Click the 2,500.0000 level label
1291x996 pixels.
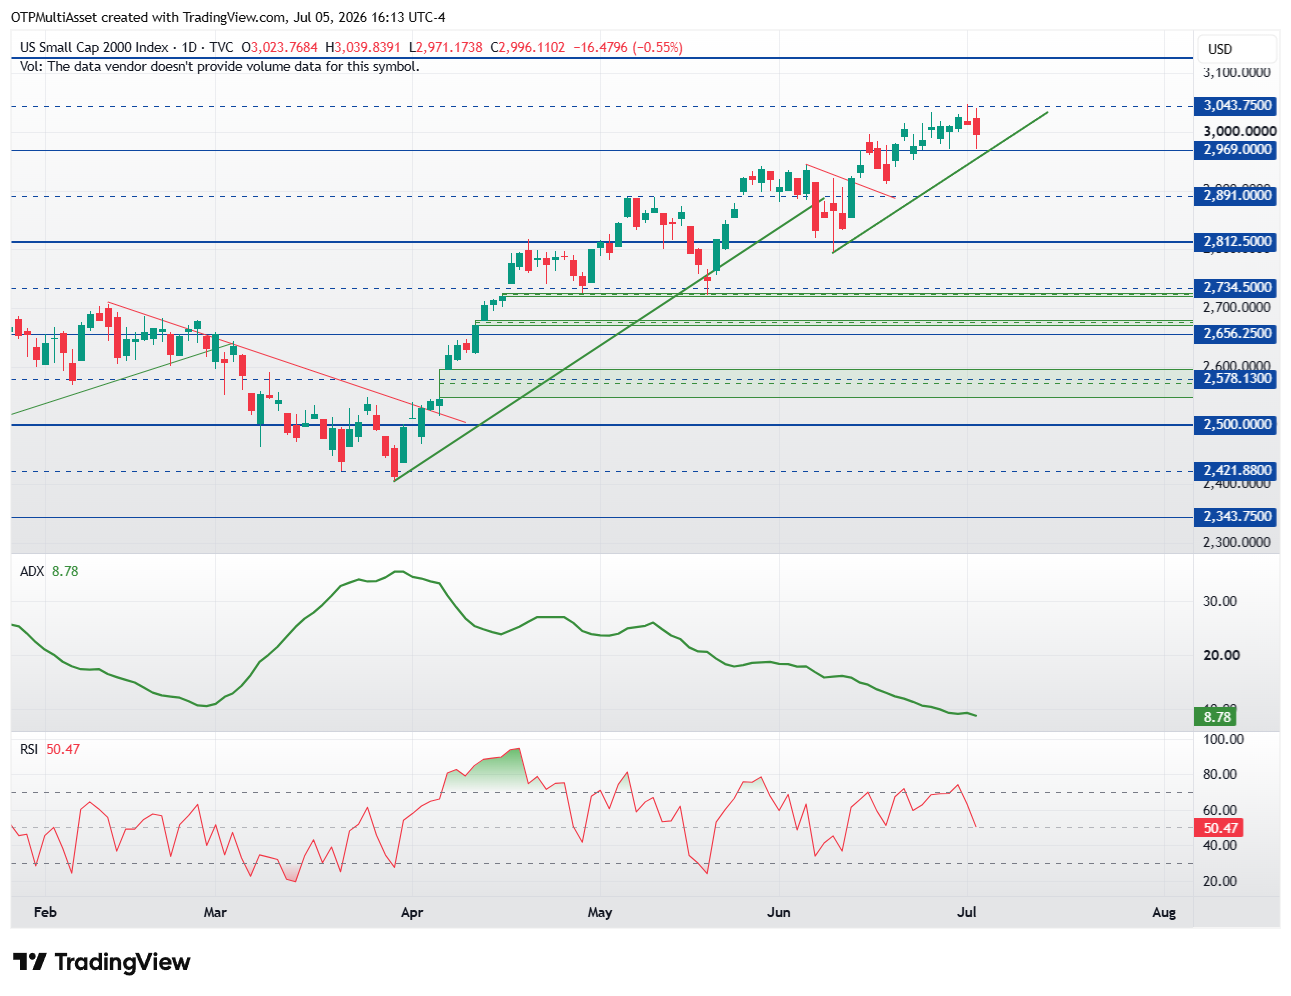click(1237, 424)
